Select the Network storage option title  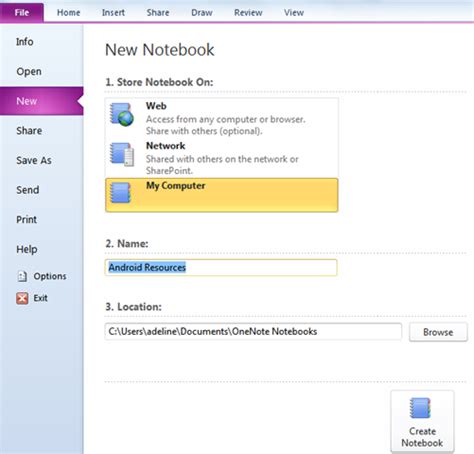[165, 146]
